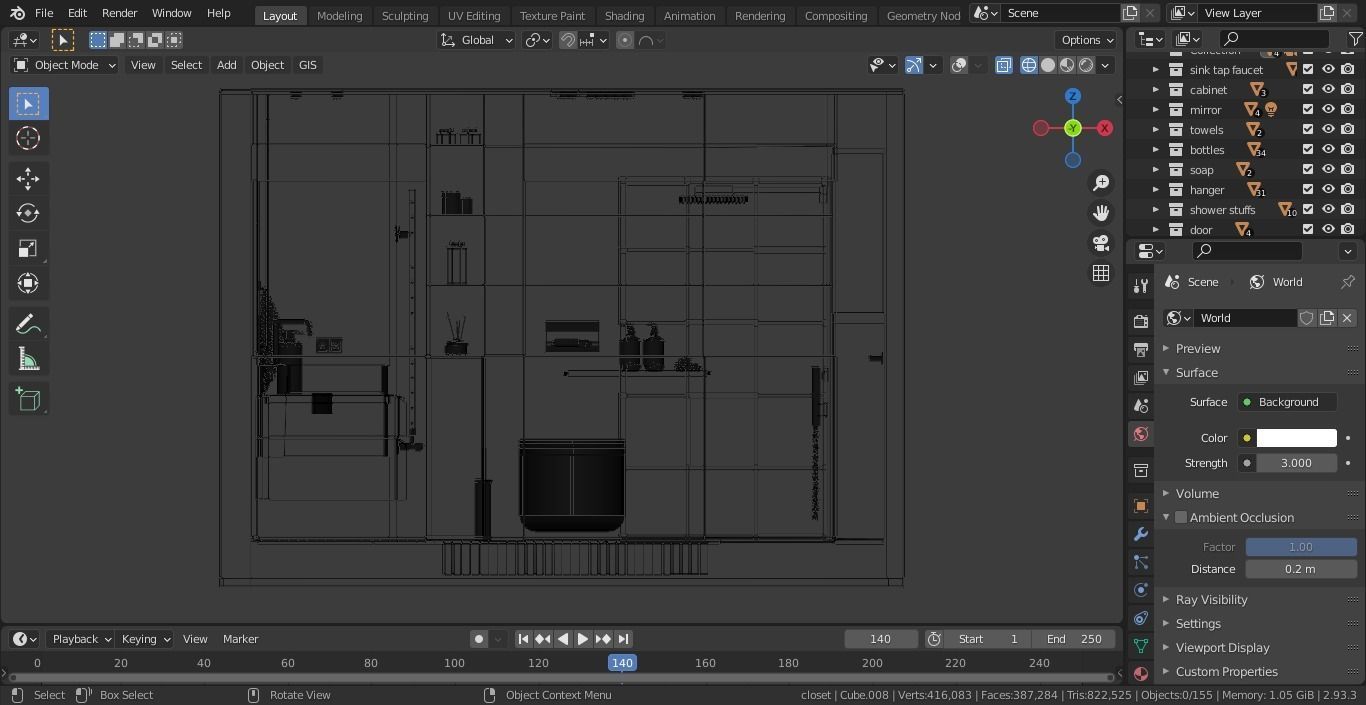Click the Options button in header
The width and height of the screenshot is (1366, 705).
1086,40
